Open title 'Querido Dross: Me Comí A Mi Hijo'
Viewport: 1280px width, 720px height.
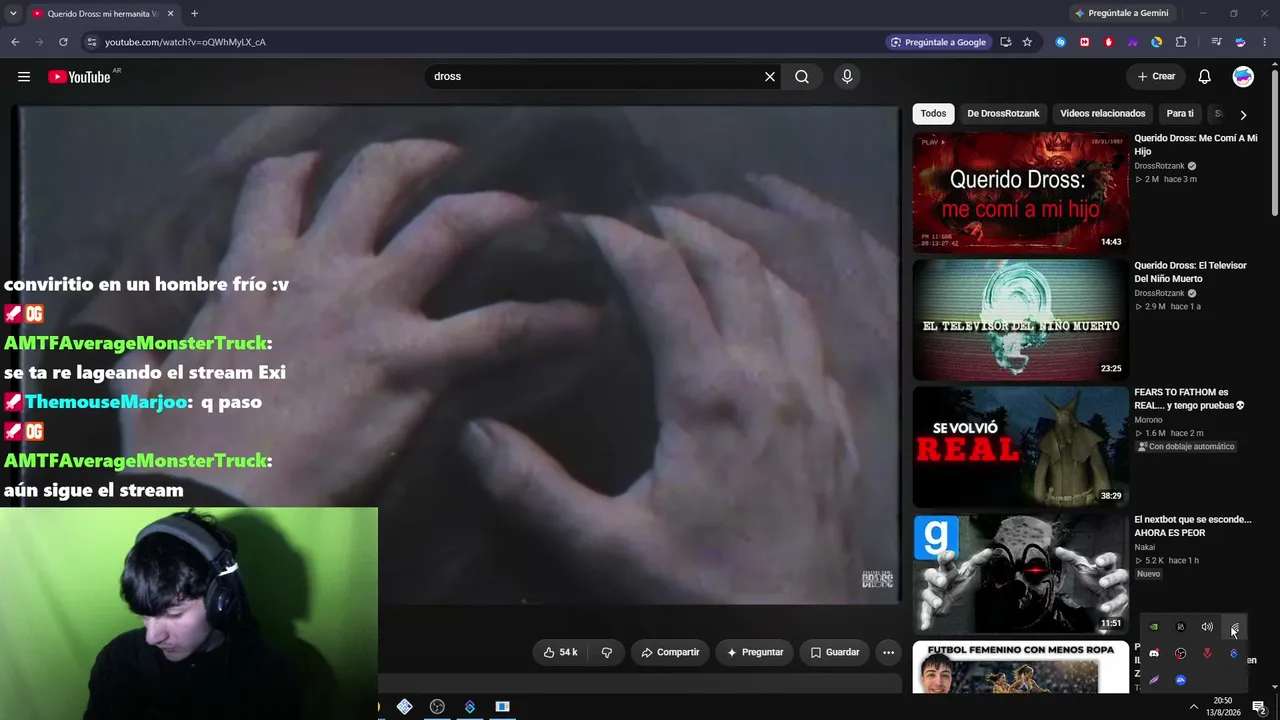pyautogui.click(x=1196, y=145)
